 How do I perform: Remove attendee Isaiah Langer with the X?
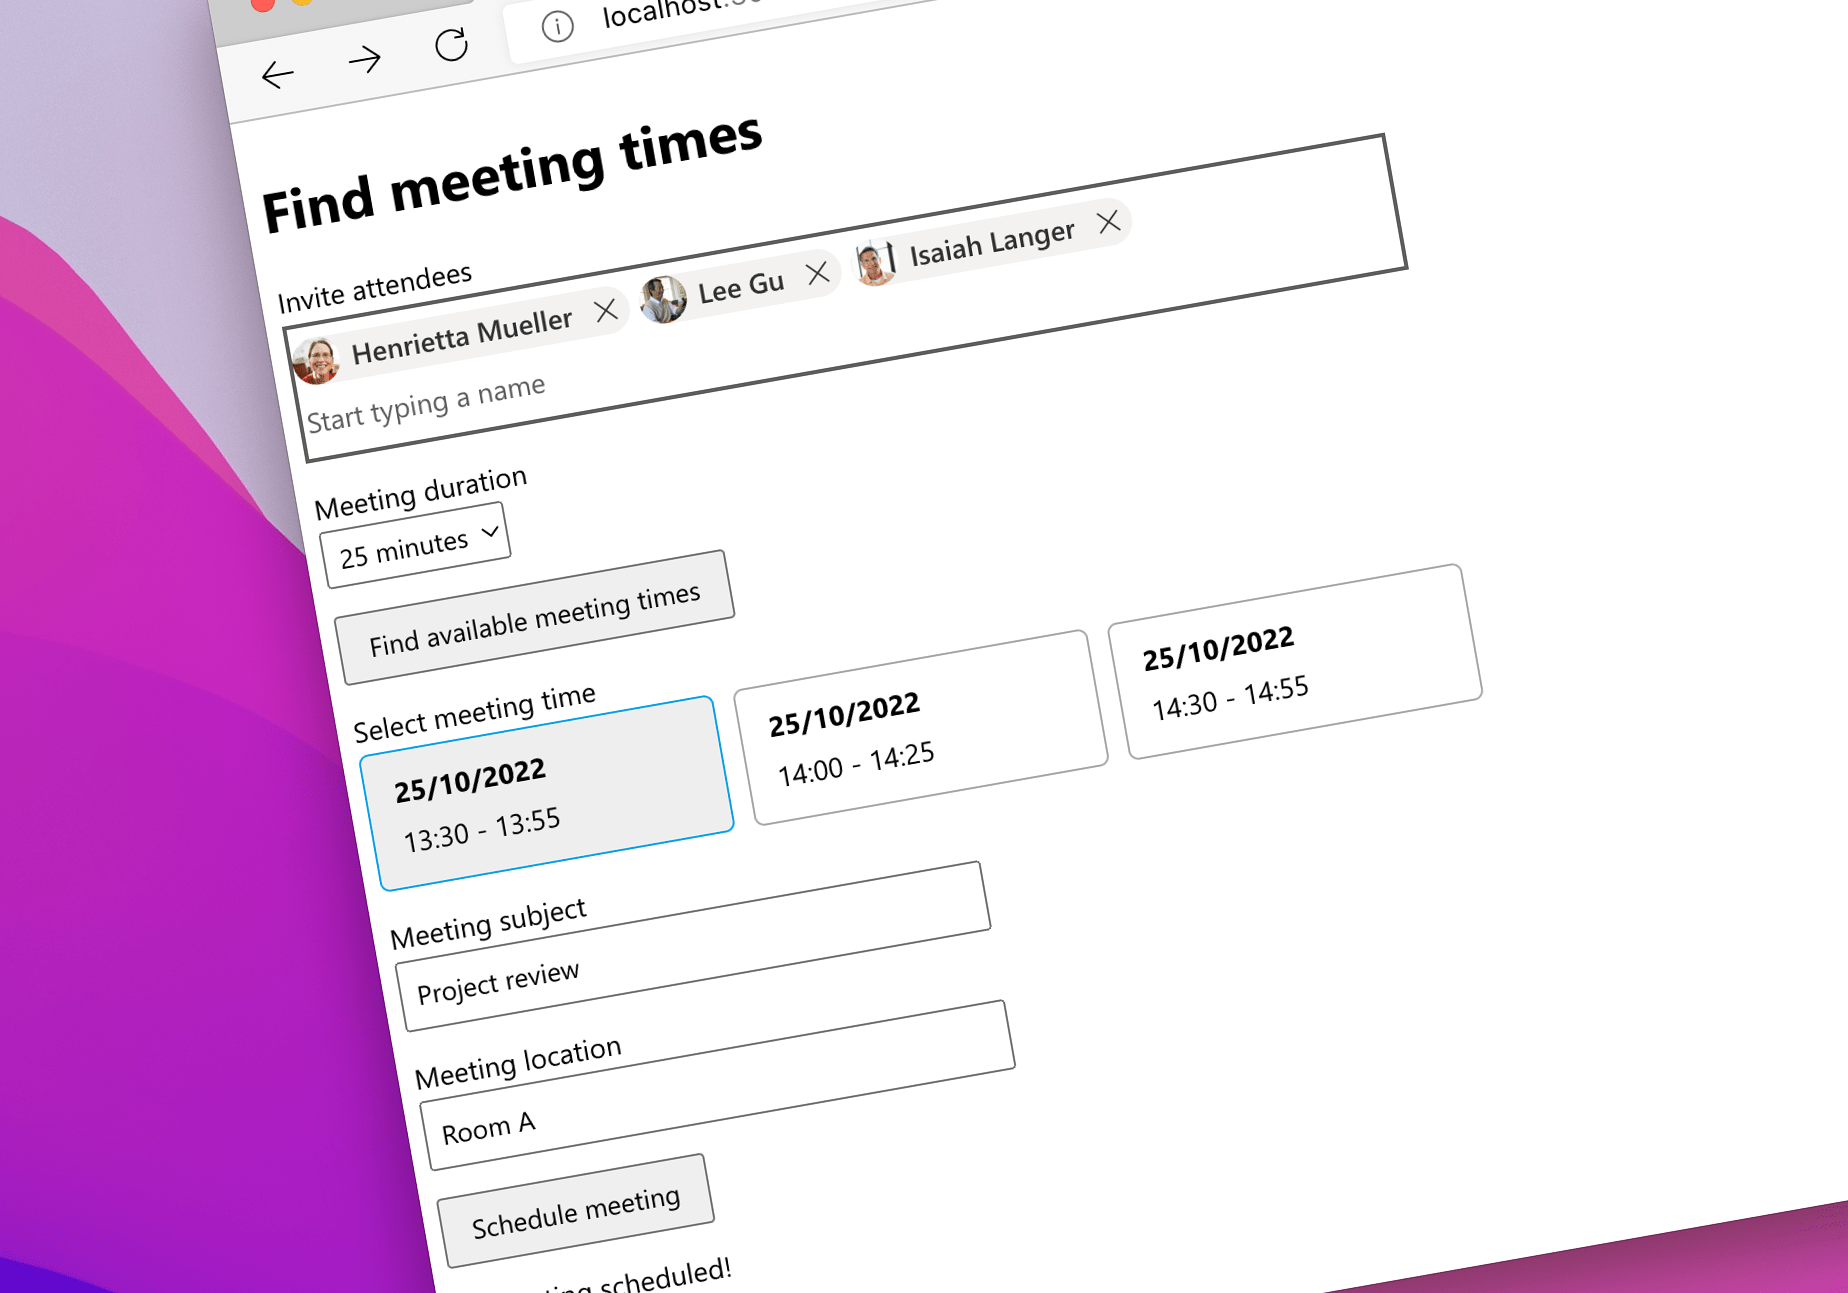(1108, 221)
